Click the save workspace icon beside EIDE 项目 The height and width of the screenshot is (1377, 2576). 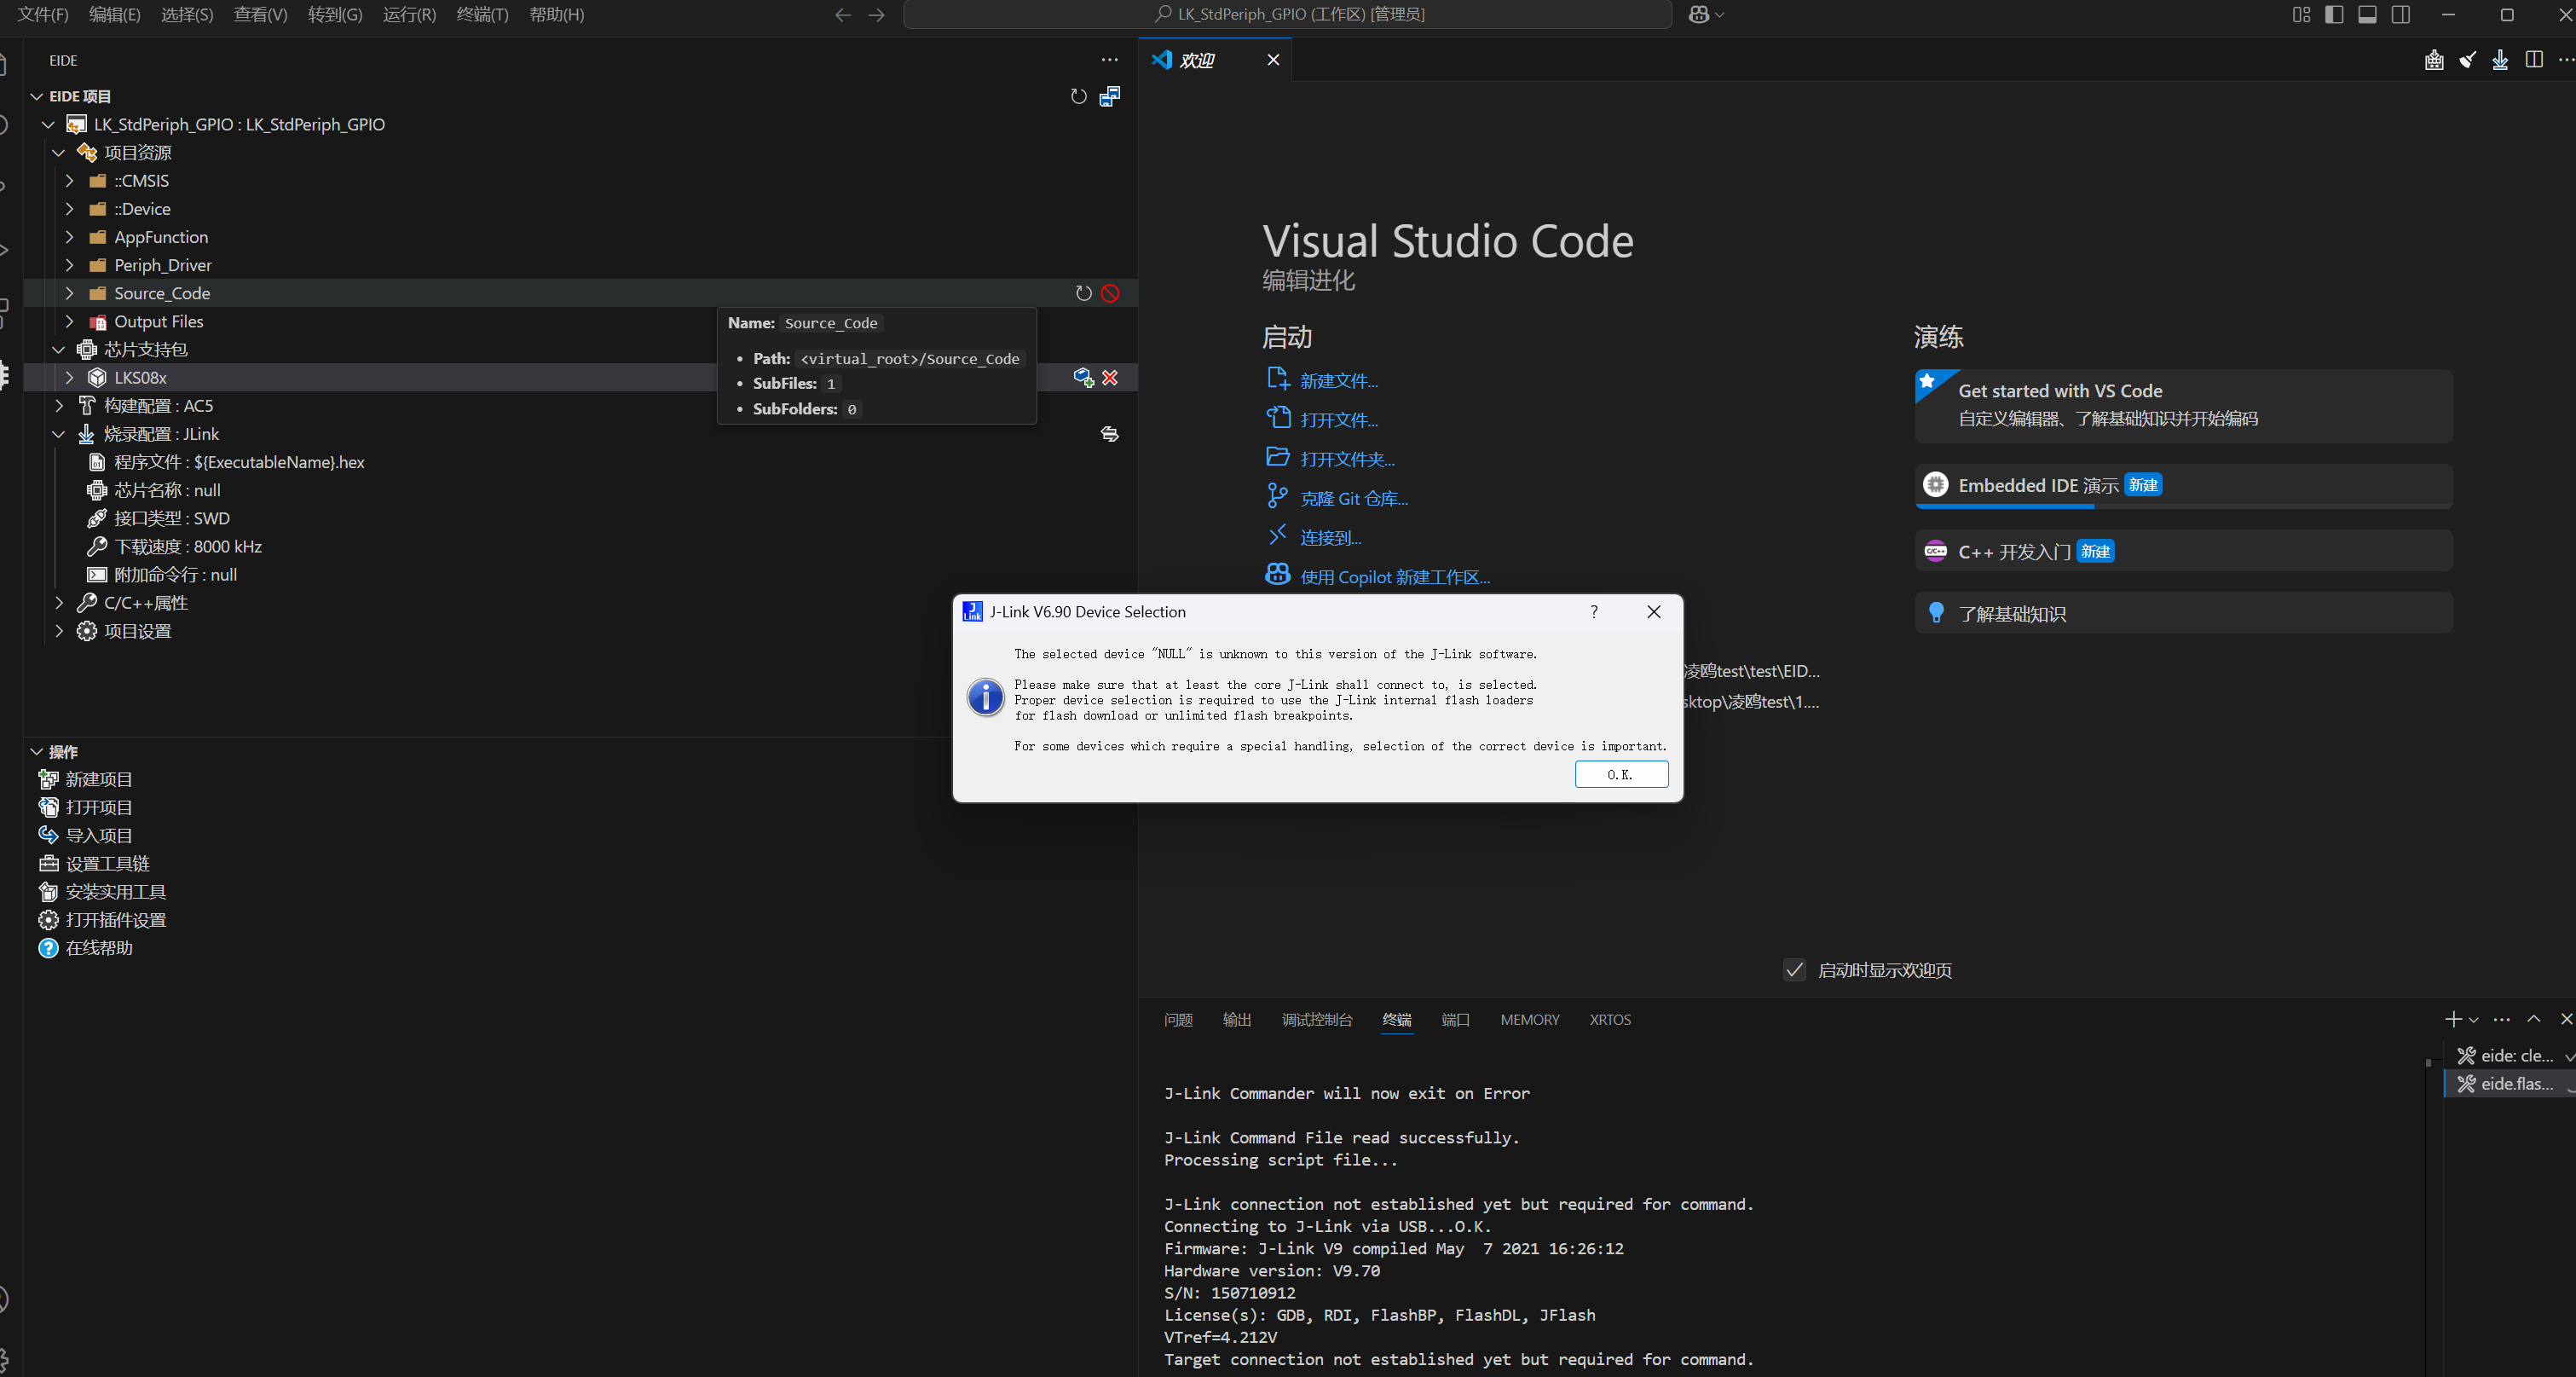point(1110,96)
